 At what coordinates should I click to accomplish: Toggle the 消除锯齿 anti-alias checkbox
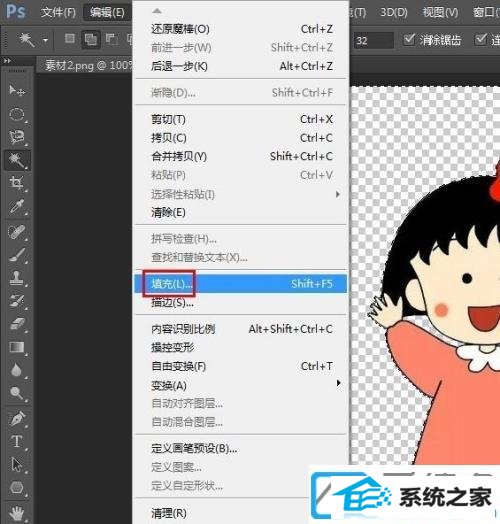408,40
